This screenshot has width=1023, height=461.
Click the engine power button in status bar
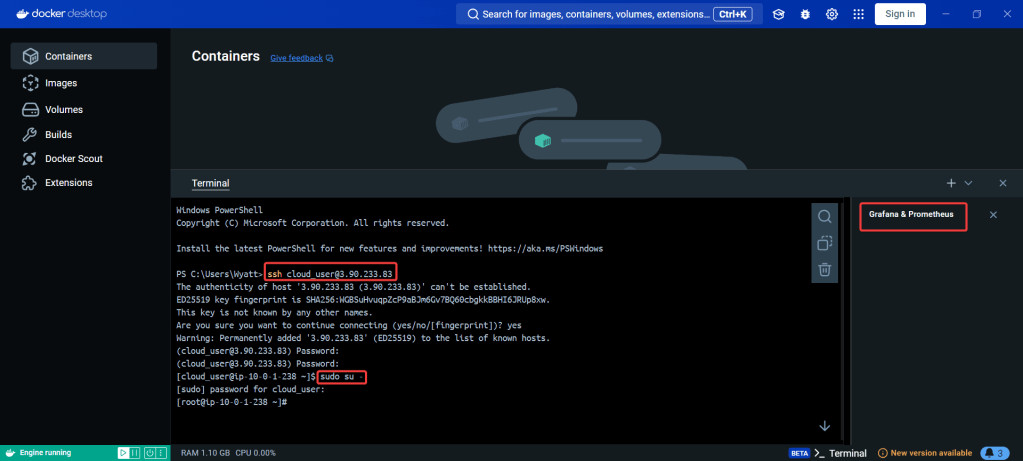coord(148,453)
